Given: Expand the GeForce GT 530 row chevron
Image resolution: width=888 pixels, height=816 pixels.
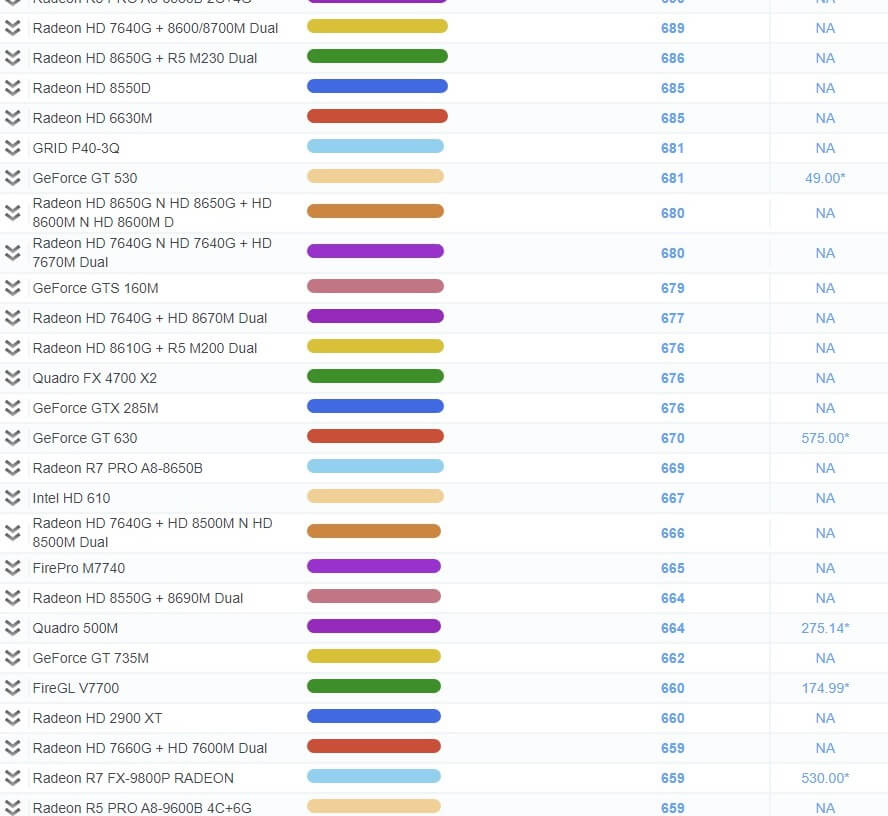Looking at the screenshot, I should pyautogui.click(x=12, y=178).
